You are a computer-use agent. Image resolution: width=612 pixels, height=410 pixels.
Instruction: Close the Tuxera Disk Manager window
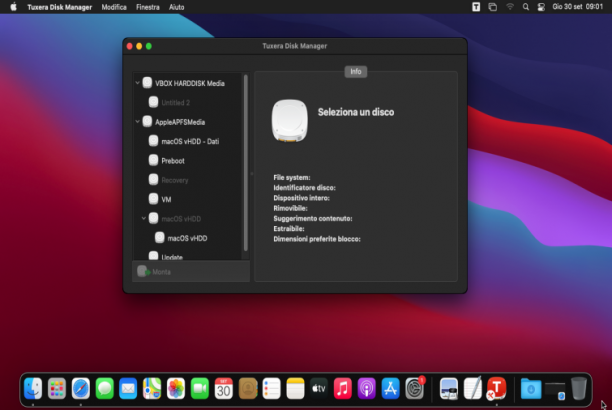(x=130, y=46)
